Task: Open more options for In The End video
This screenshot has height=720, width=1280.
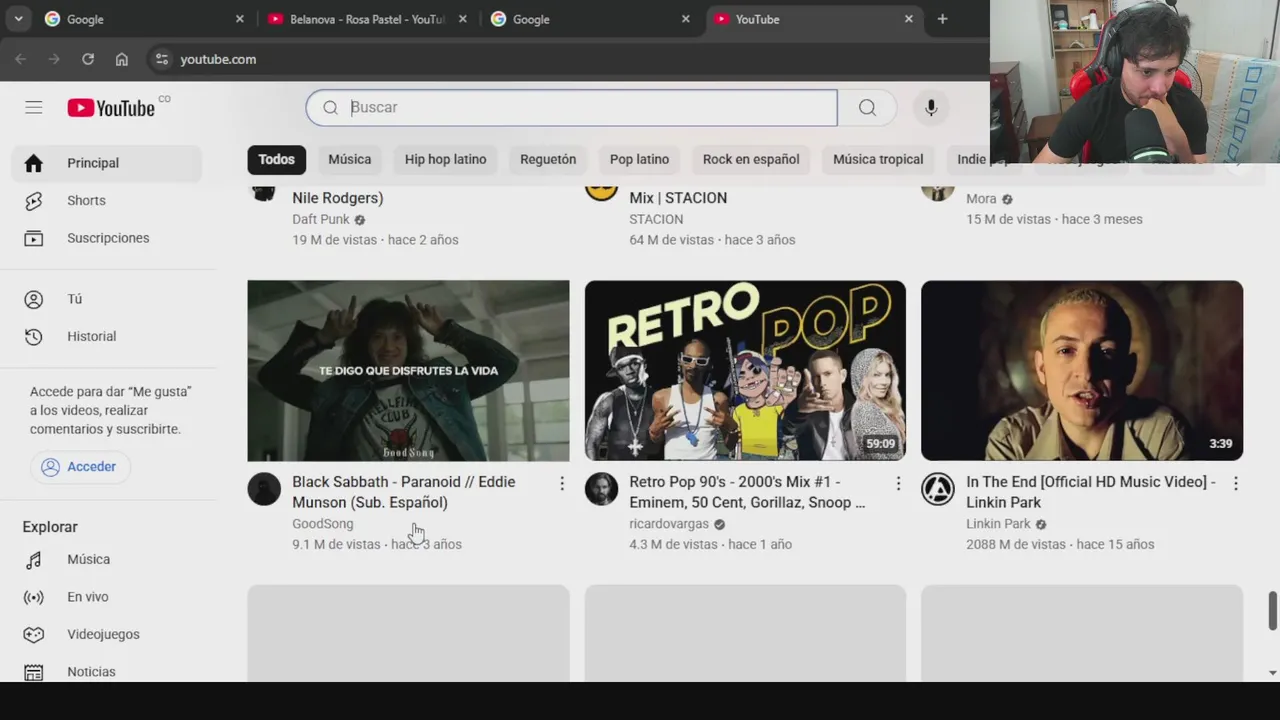Action: 1235,484
